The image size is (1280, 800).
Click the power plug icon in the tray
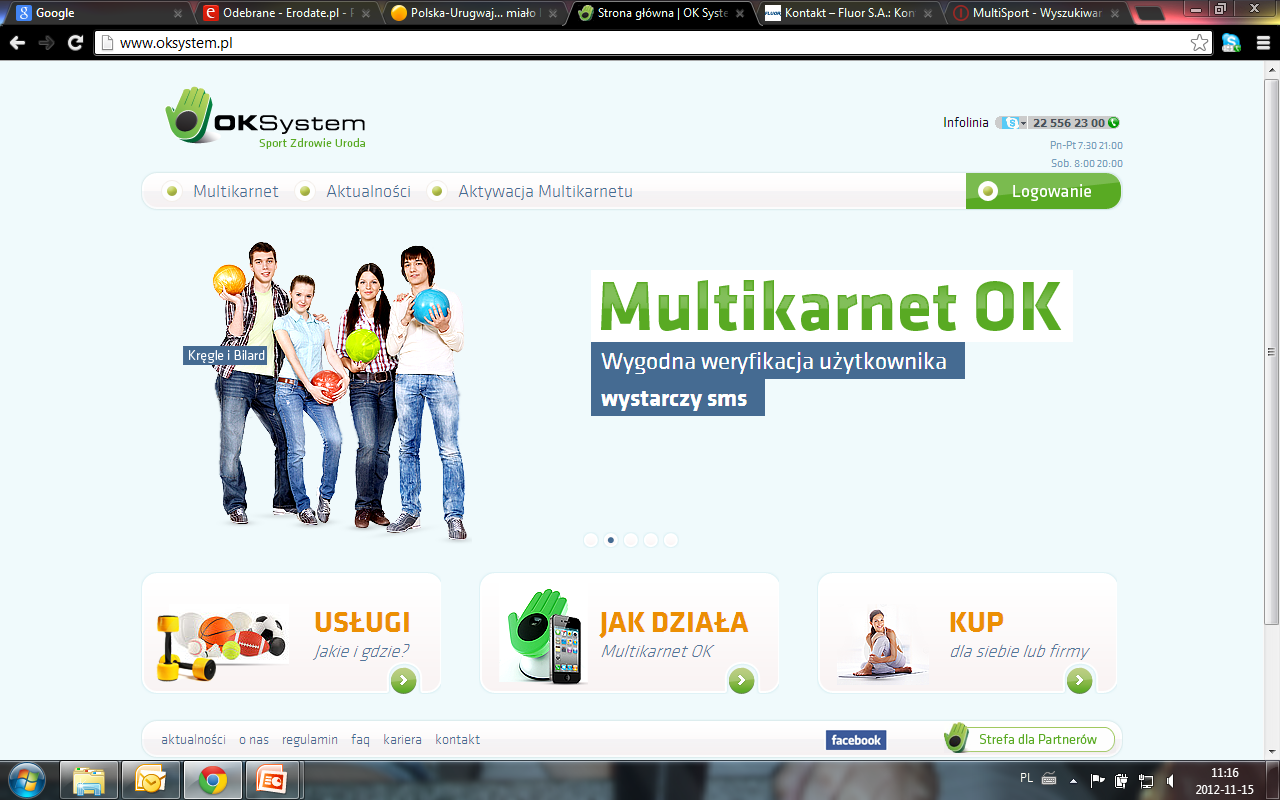click(1122, 779)
